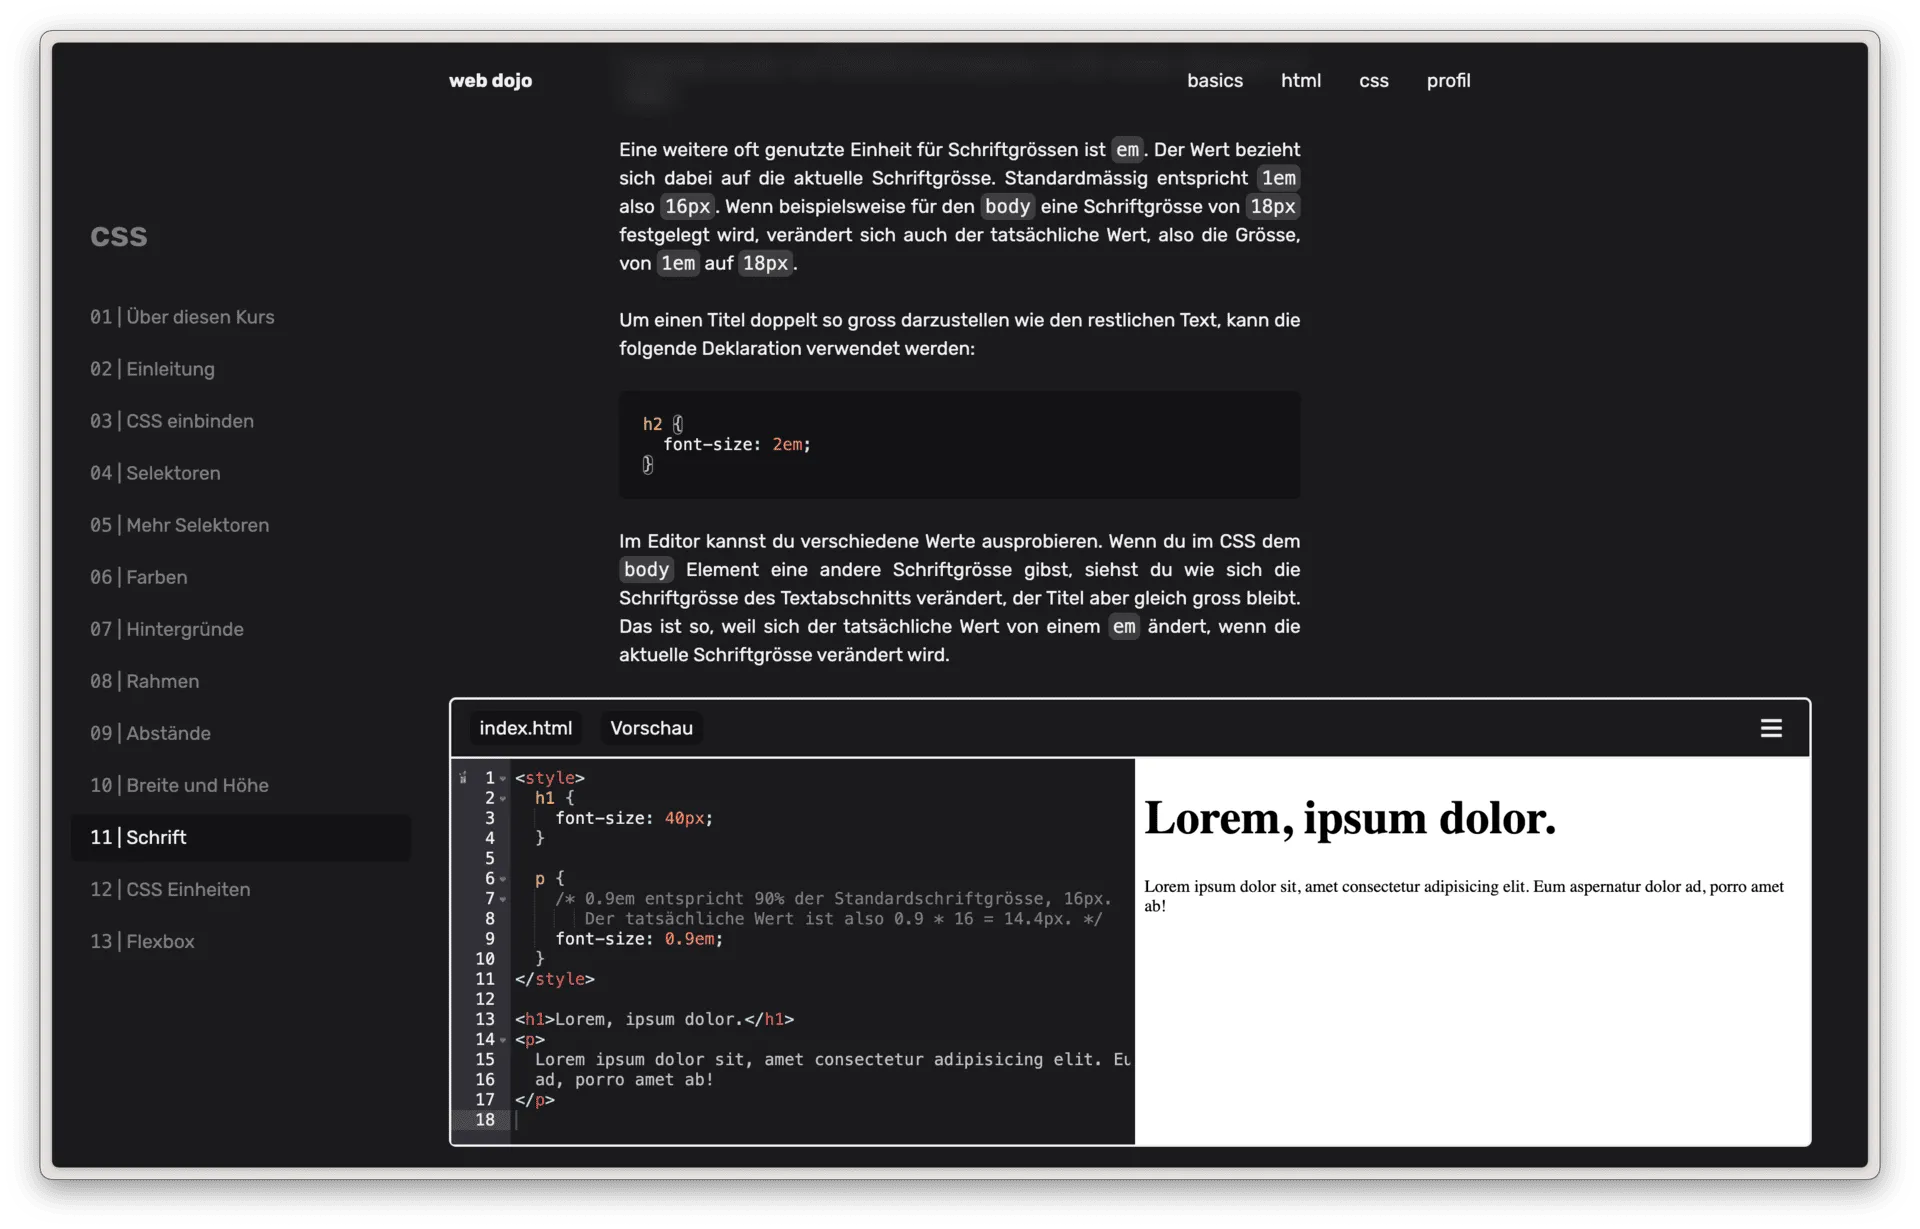Image resolution: width=1920 pixels, height=1229 pixels.
Task: Collapse the style block on line 1
Action: click(503, 778)
